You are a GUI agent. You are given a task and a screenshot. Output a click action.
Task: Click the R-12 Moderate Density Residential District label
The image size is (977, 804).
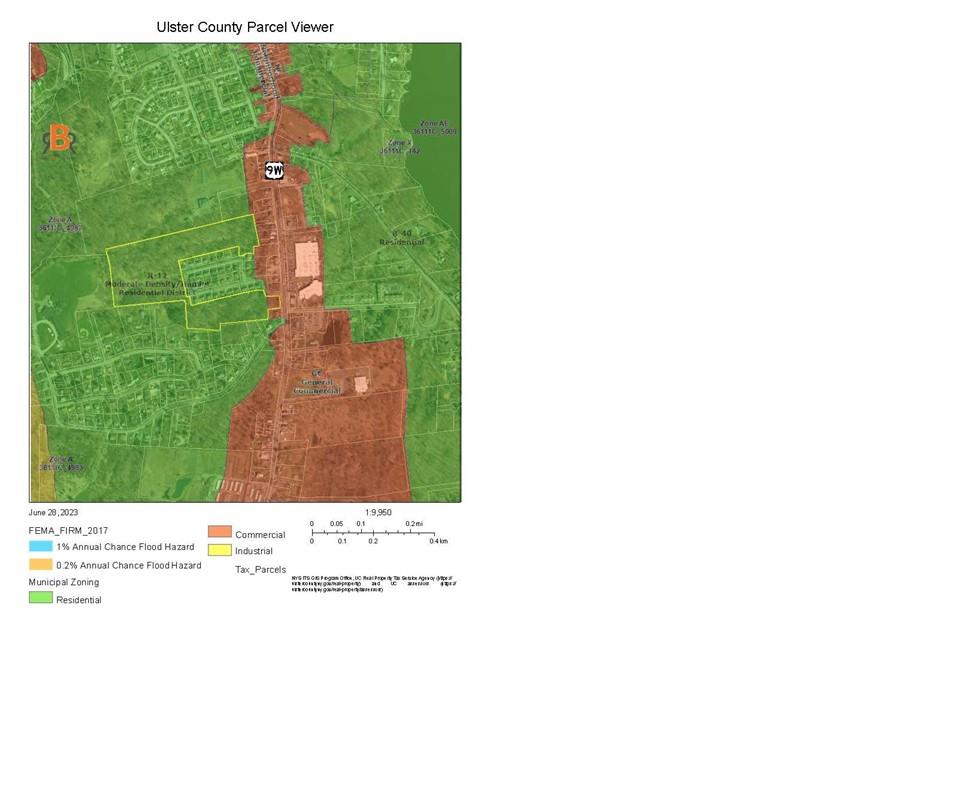[x=158, y=286]
